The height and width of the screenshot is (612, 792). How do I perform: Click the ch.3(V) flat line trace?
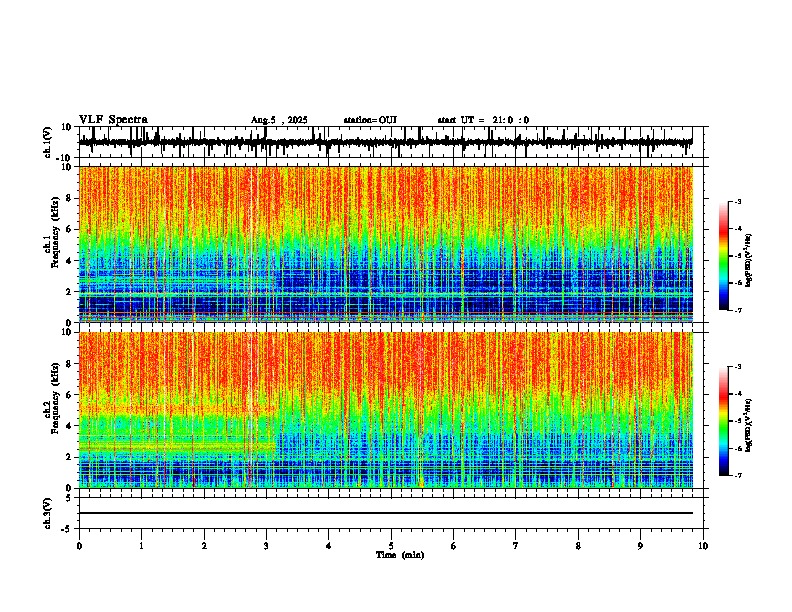[x=385, y=513]
